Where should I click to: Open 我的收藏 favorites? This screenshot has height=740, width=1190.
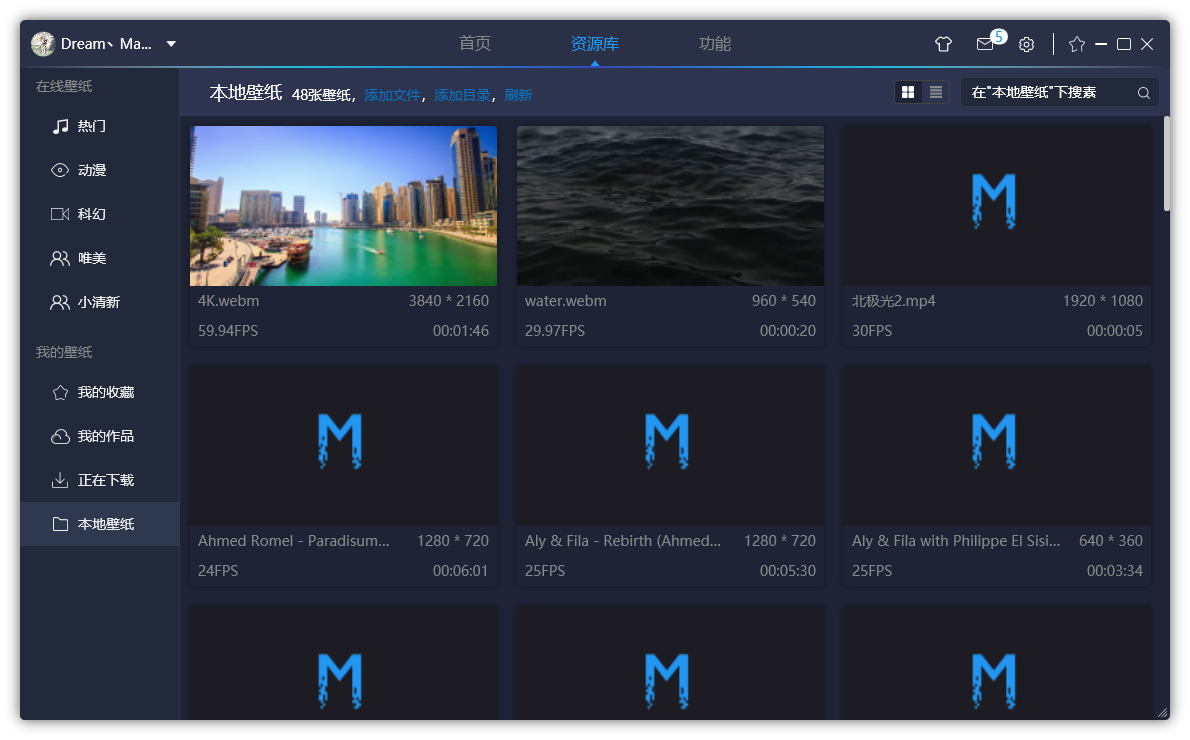(100, 392)
